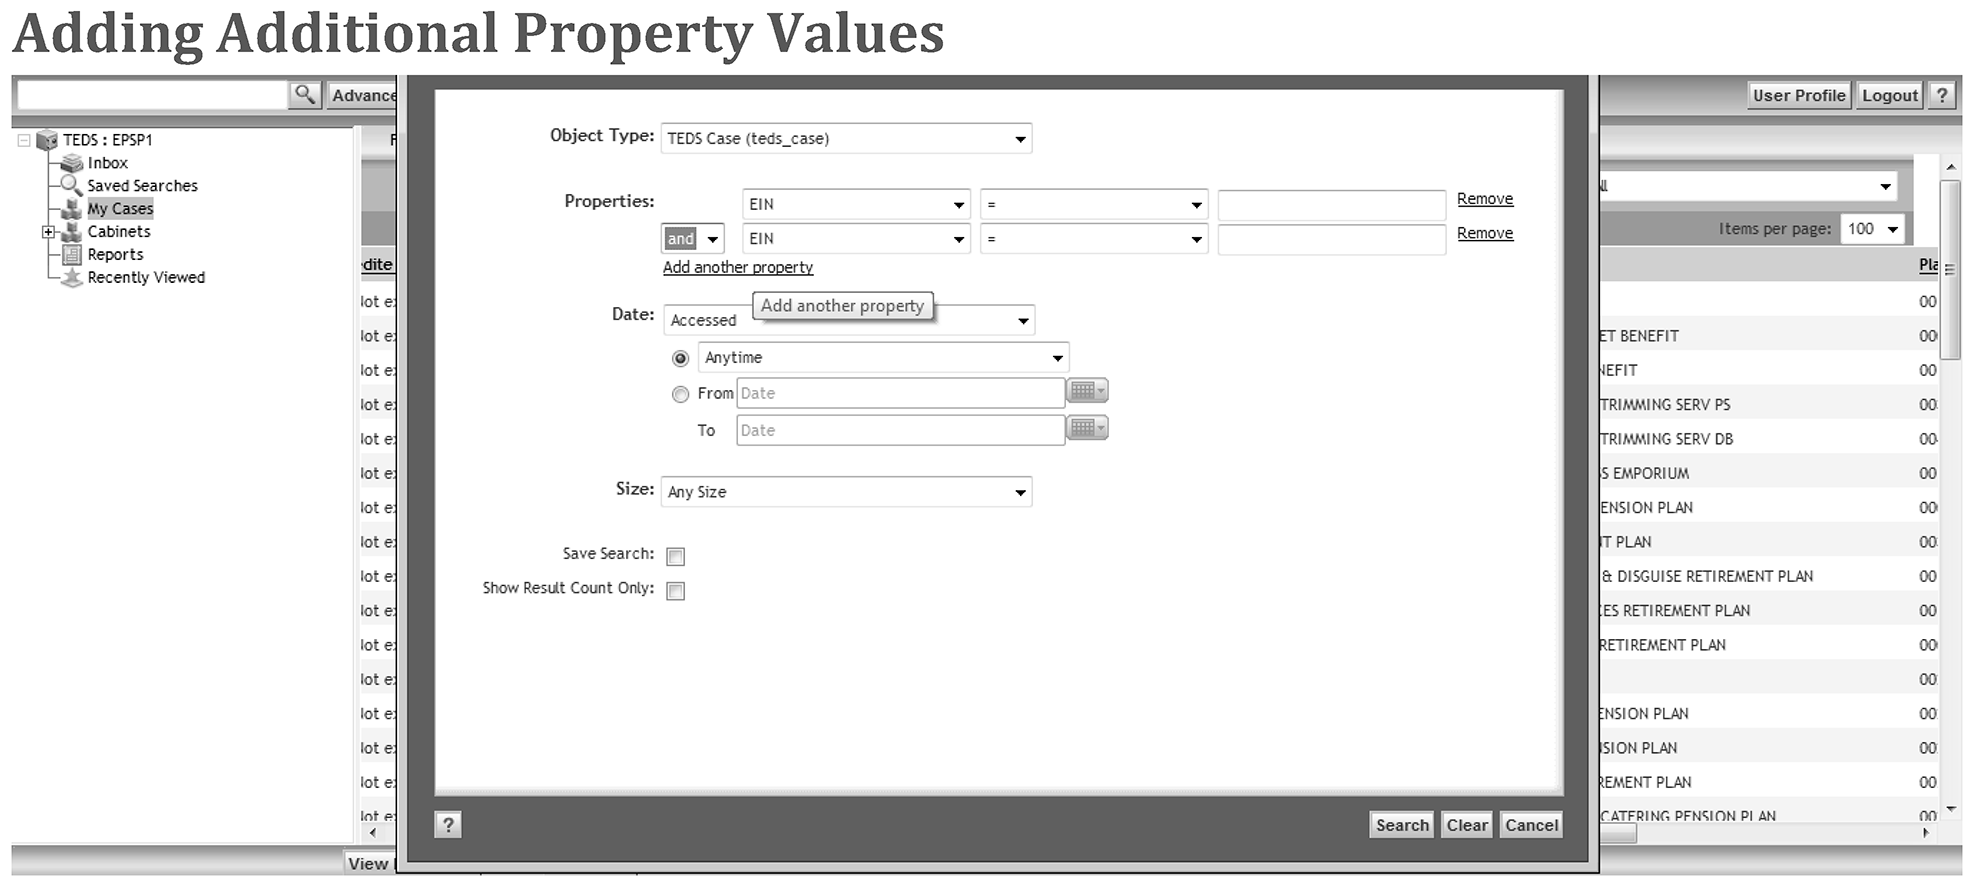The height and width of the screenshot is (887, 1975).
Task: Click the top-right help question mark button
Action: (x=1941, y=95)
